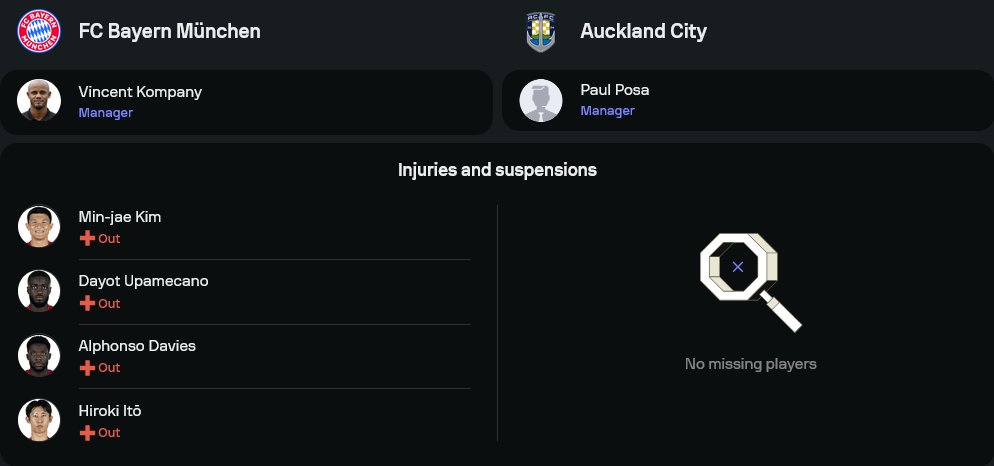994x466 pixels.
Task: Select the Paul Posa manager name
Action: click(x=614, y=90)
